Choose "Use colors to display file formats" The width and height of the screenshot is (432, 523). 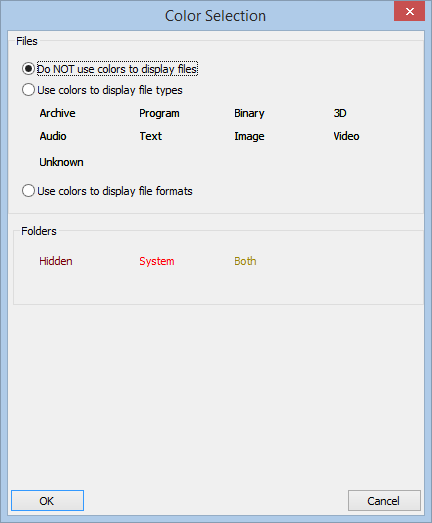[107, 191]
